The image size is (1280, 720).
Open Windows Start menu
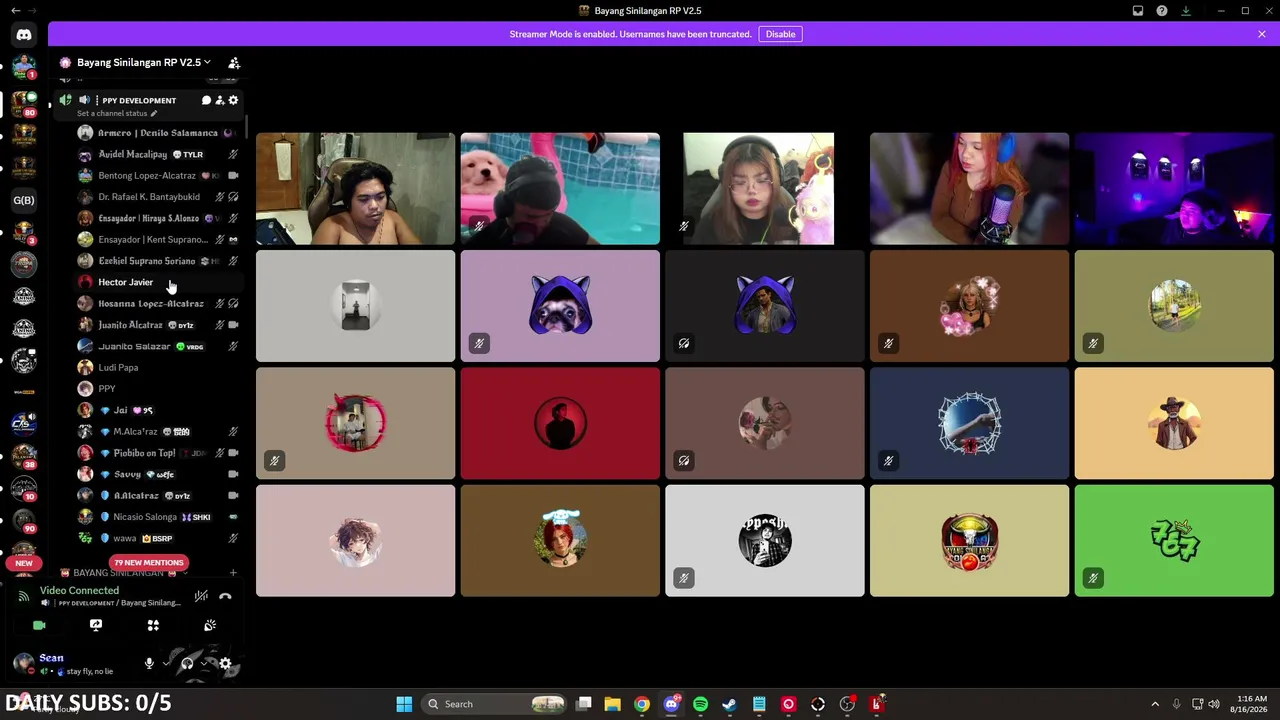click(x=404, y=704)
